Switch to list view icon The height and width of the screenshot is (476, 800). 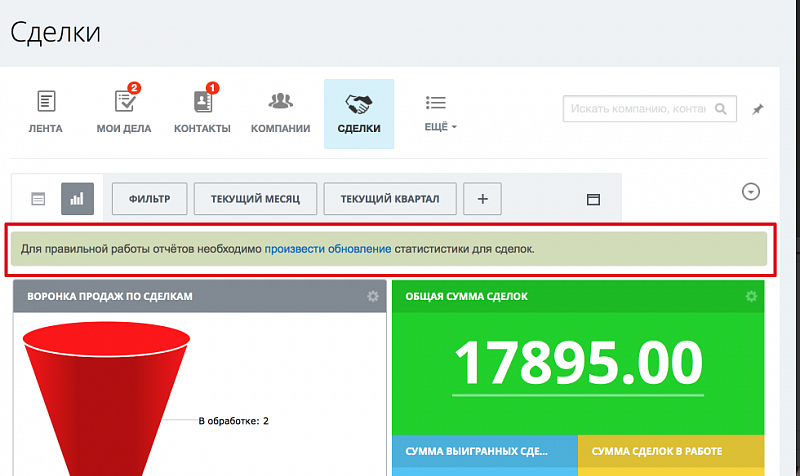tap(38, 198)
